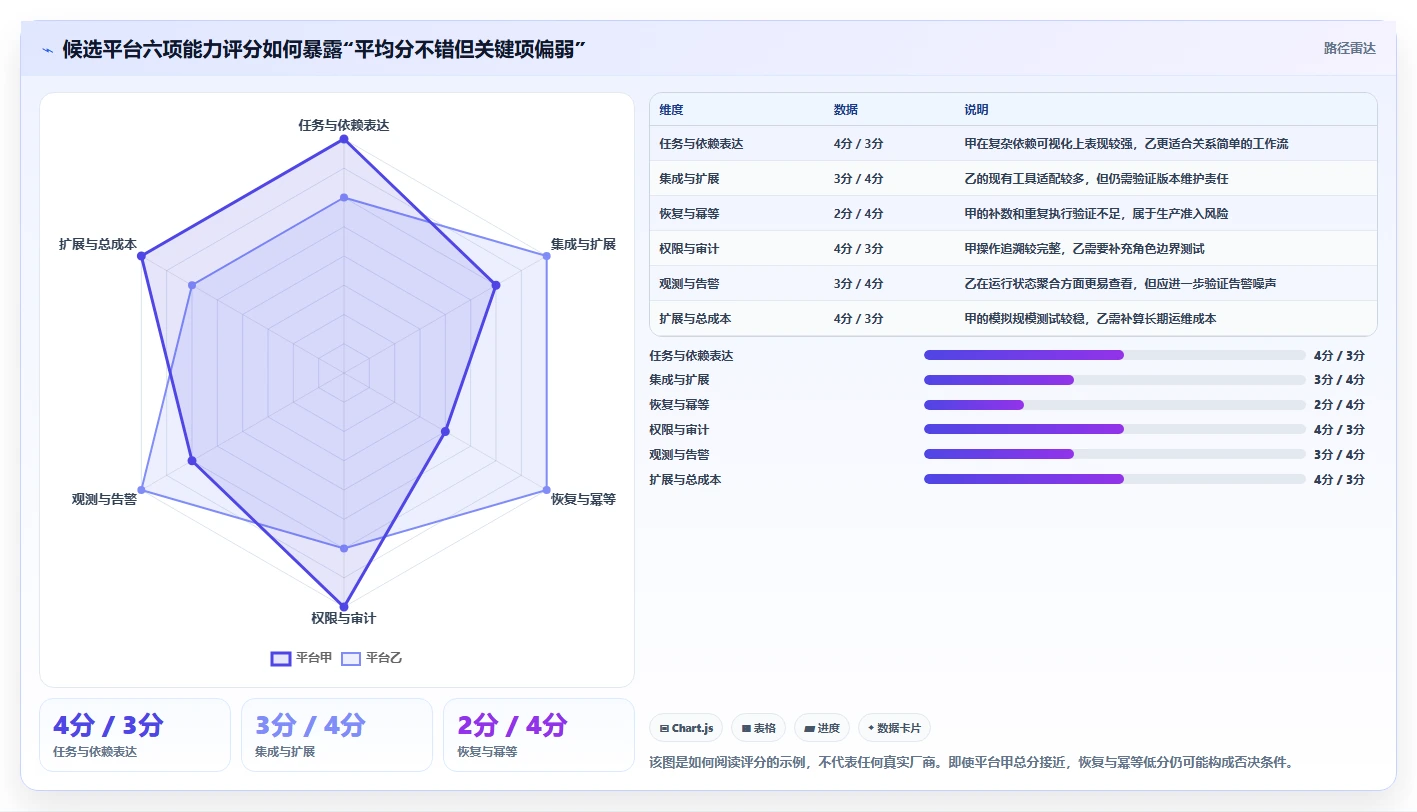Open the 2分 / 4分 恢复与幂等 stat card
The image size is (1417, 812).
point(539,735)
